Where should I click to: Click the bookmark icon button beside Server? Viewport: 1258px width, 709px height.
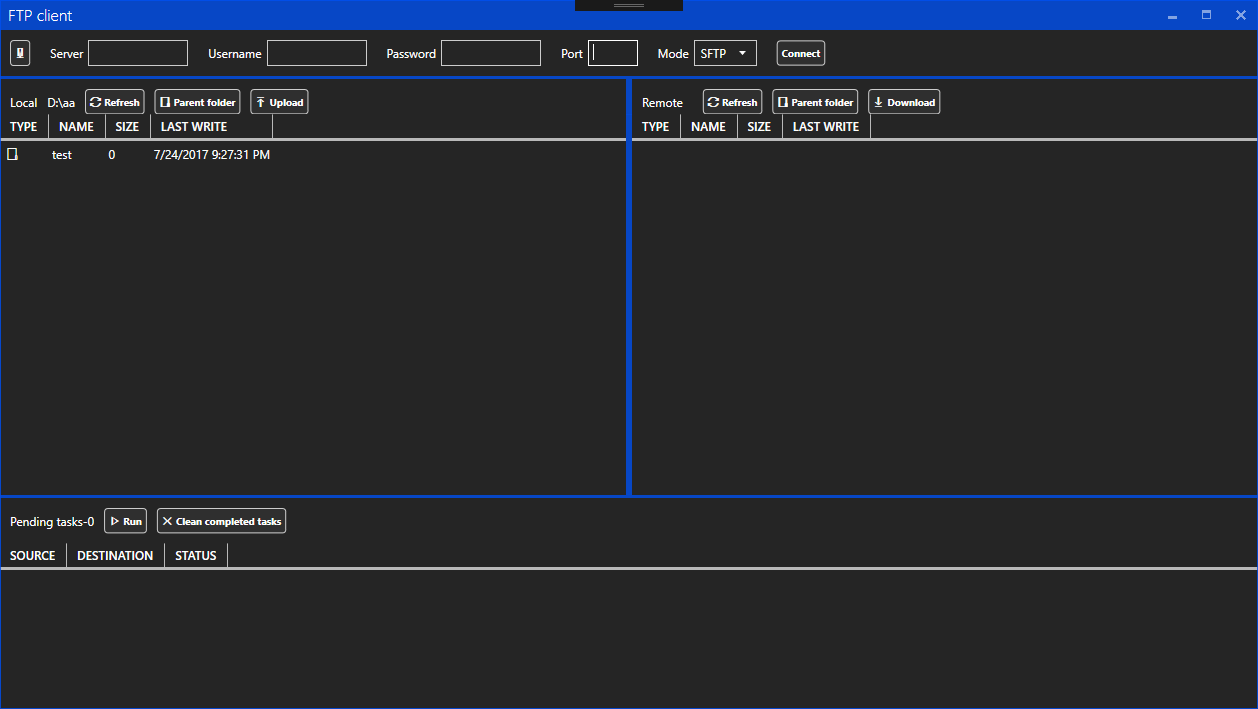point(20,53)
